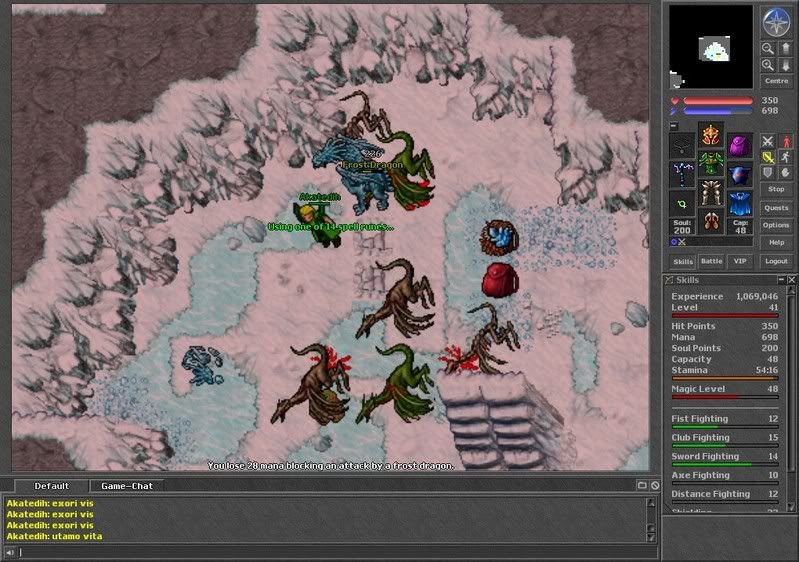Viewport: 799px width, 562px height.
Task: Set stand-while-fighting red figure mode
Action: pyautogui.click(x=786, y=141)
